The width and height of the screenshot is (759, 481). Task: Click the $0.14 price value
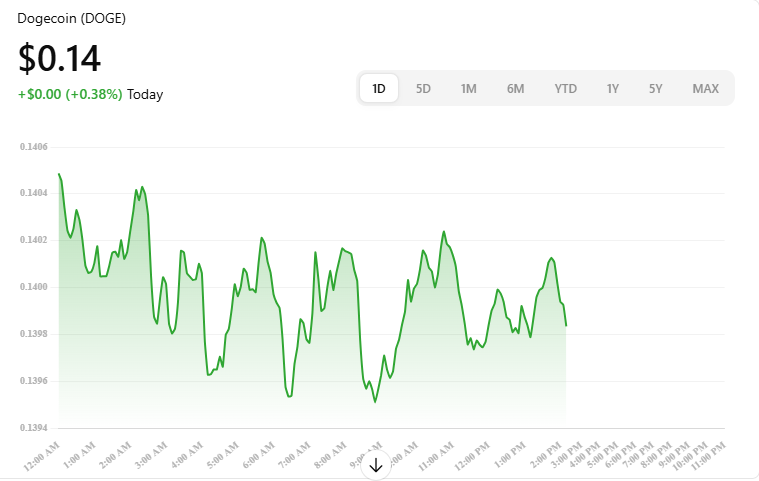59,59
